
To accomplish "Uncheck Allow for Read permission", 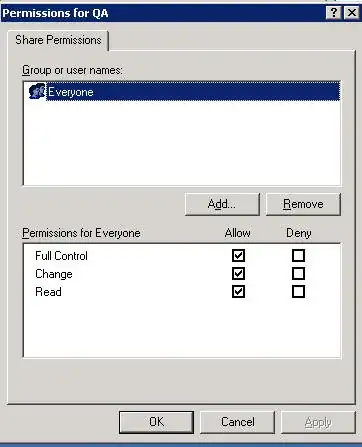I will [238, 292].
